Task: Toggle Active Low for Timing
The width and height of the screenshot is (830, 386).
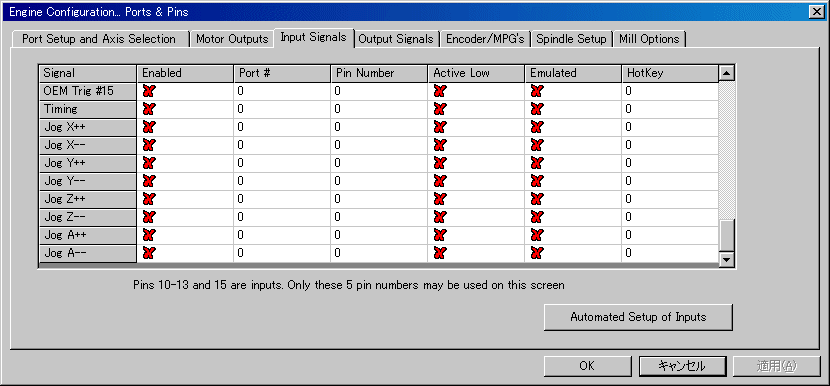Action: click(440, 109)
